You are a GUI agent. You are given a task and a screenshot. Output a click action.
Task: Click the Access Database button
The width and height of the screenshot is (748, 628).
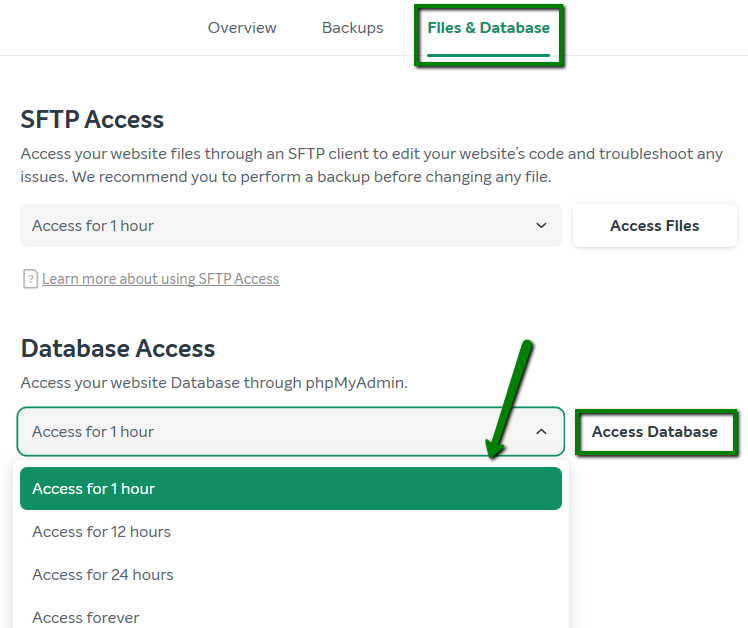pos(654,431)
